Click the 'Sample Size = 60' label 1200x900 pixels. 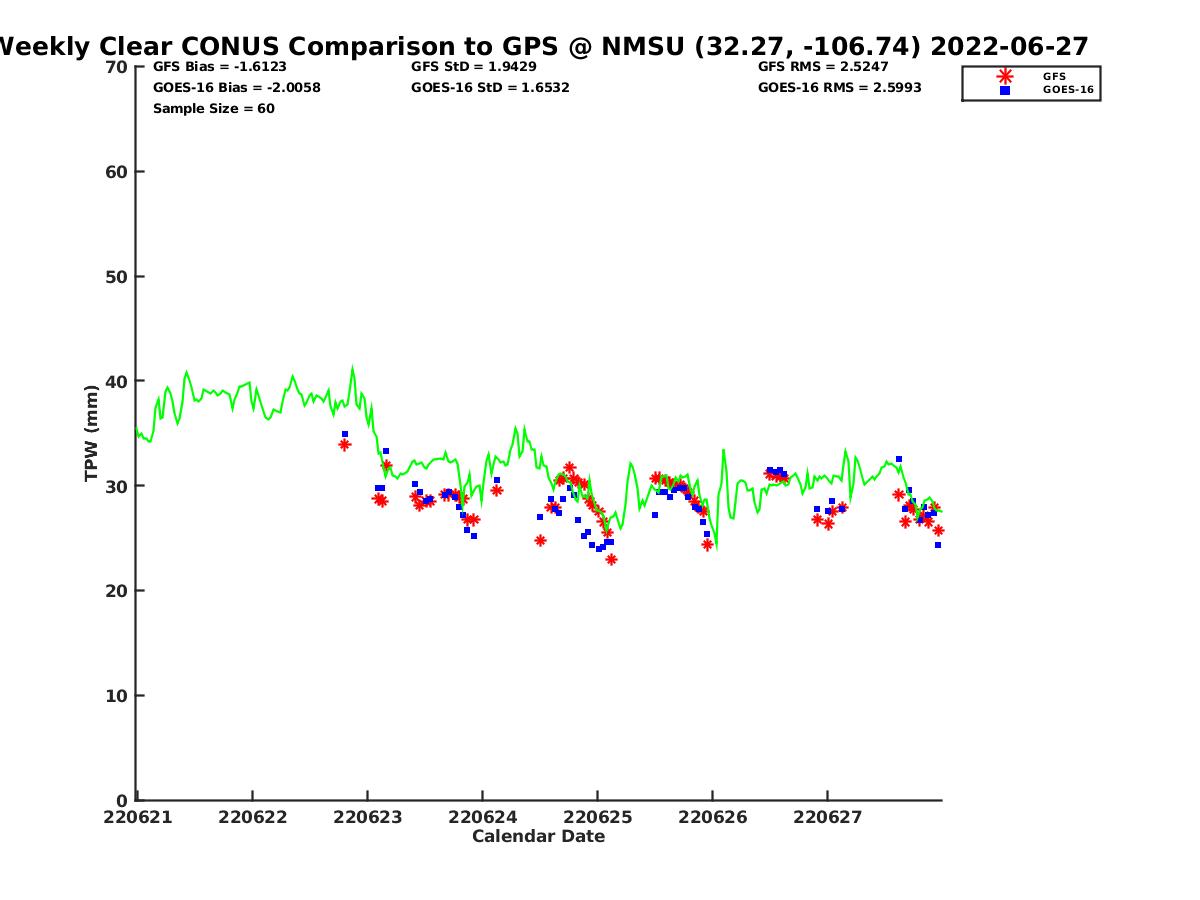tap(214, 109)
